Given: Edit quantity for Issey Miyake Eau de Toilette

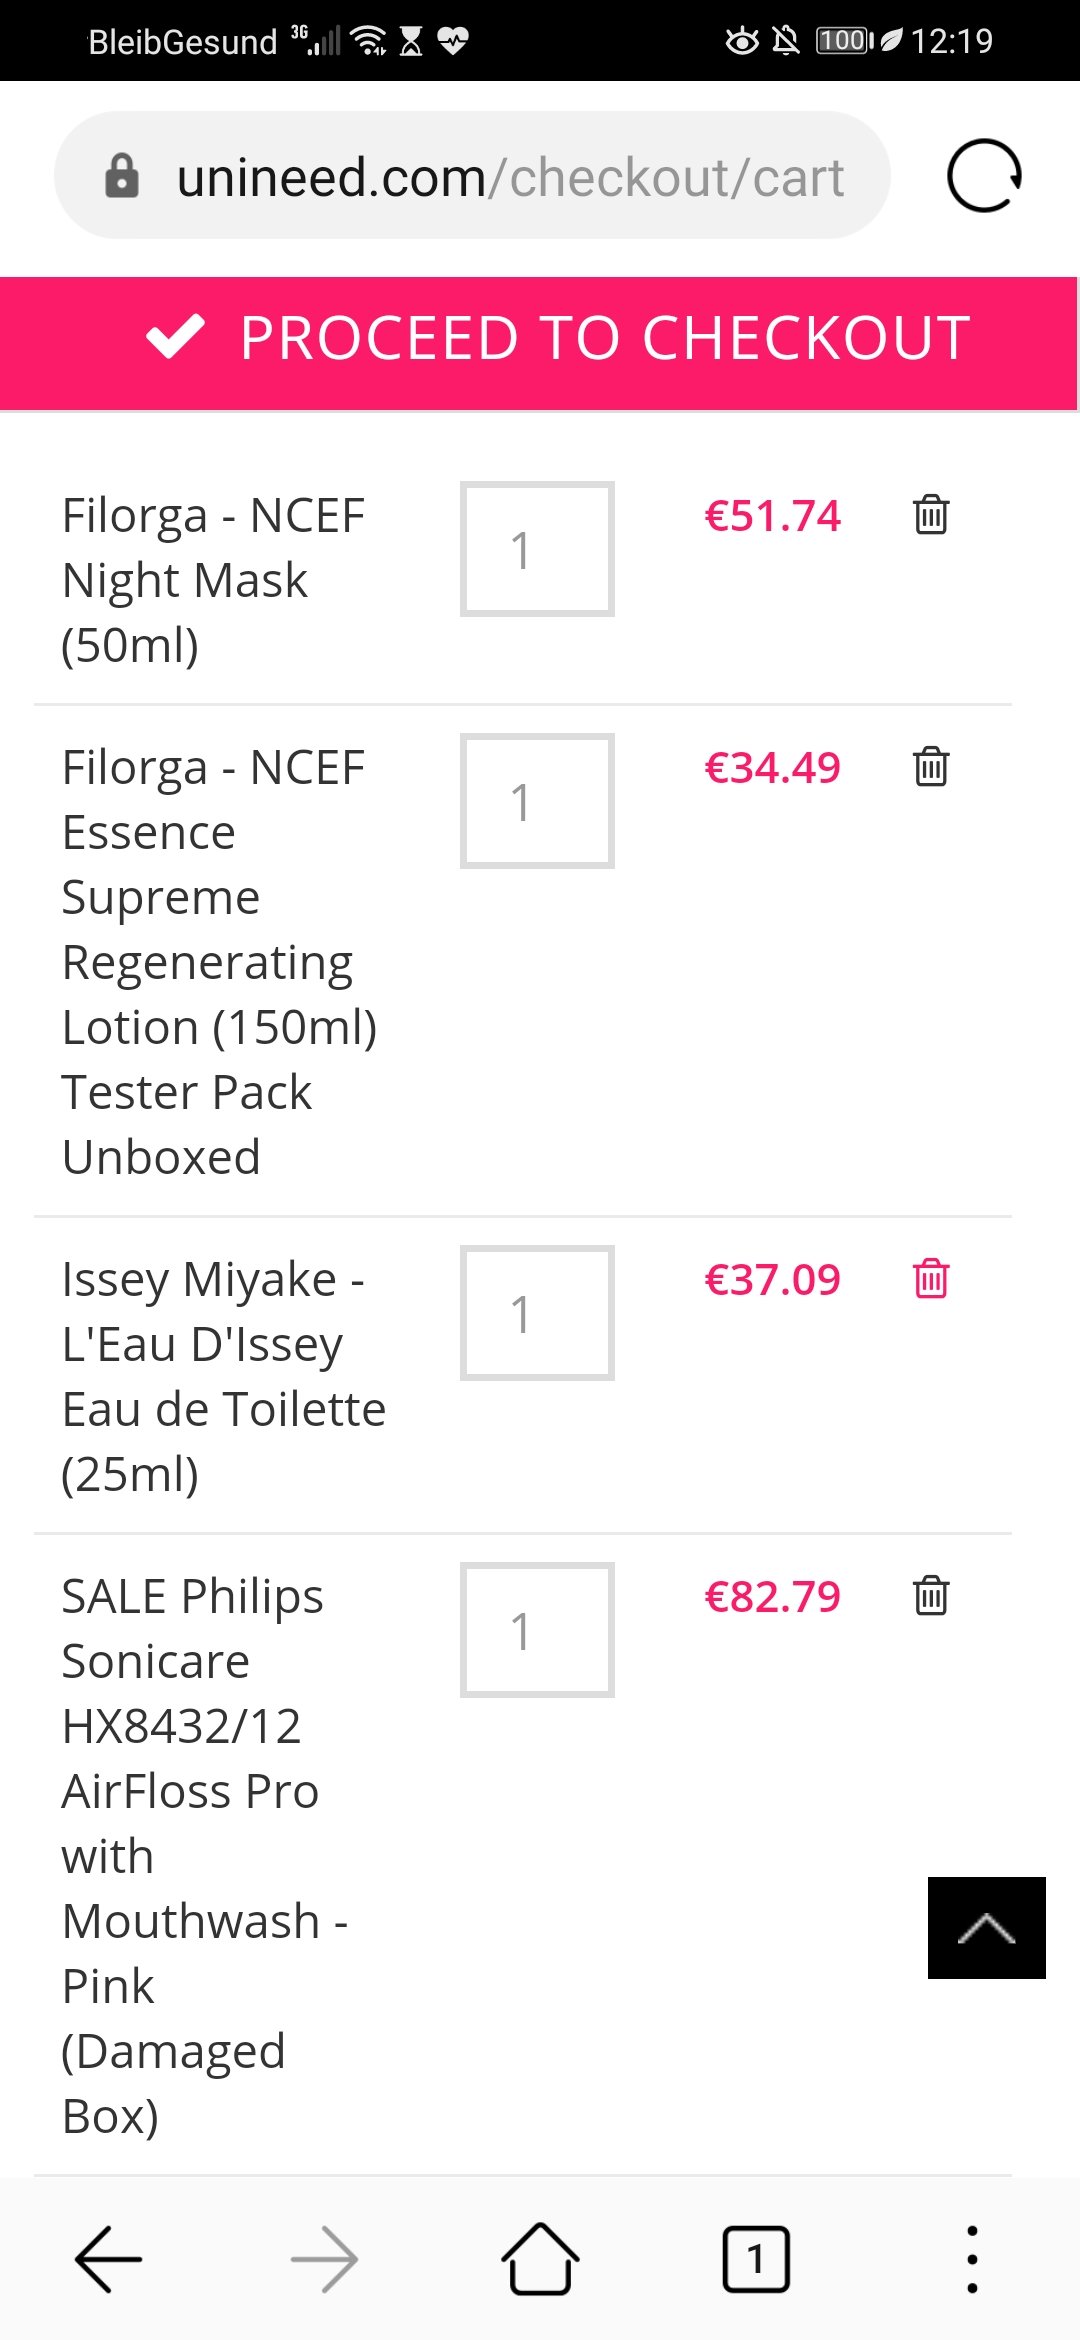Looking at the screenshot, I should click(x=537, y=1313).
